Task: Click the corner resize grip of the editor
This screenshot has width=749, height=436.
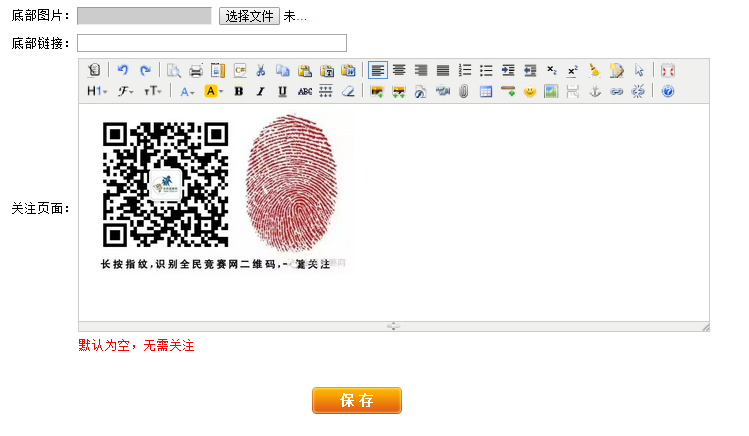Action: point(706,327)
